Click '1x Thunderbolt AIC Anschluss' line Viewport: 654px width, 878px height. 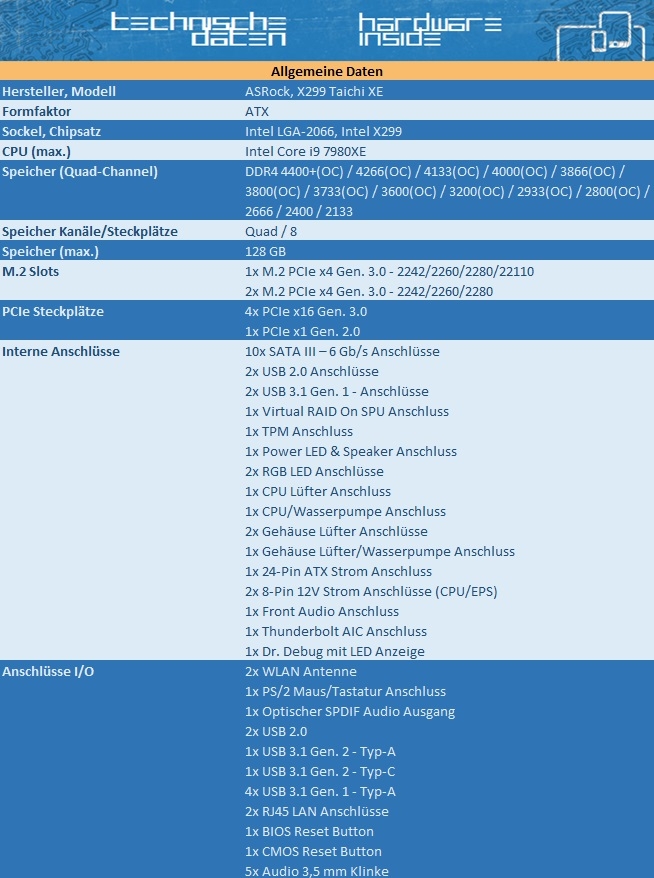335,632
